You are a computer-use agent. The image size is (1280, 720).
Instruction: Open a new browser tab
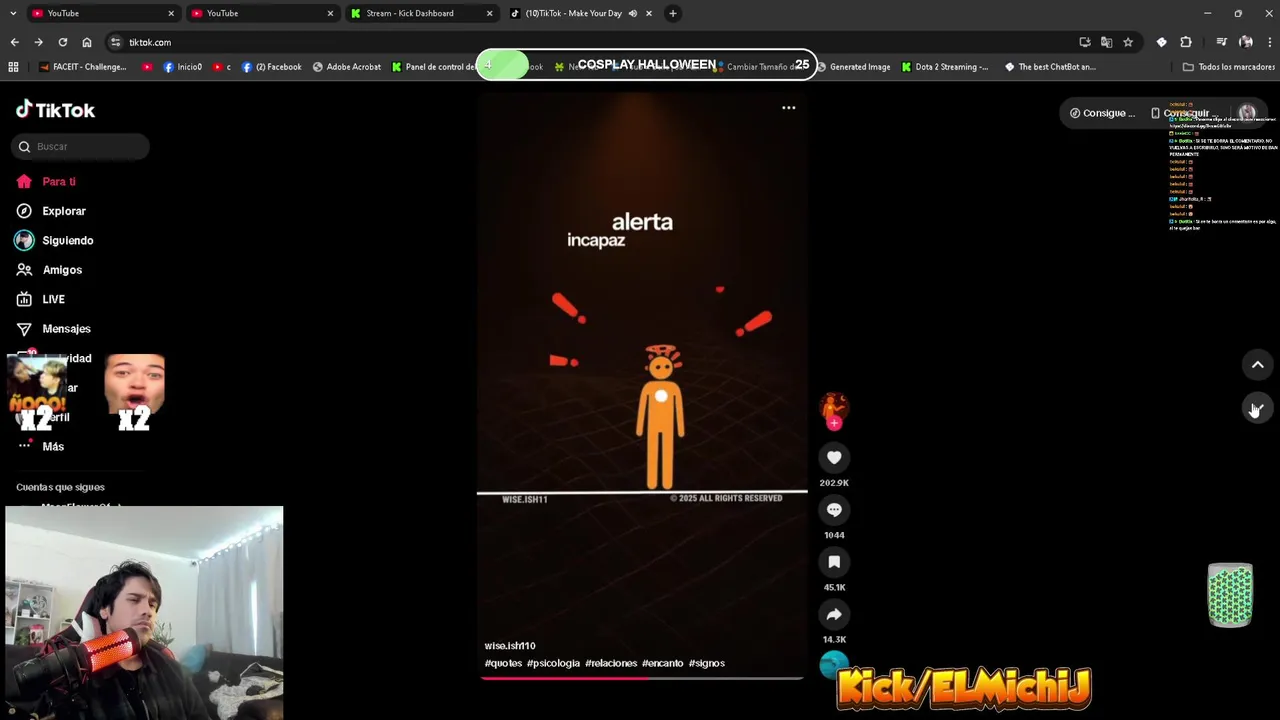point(673,13)
